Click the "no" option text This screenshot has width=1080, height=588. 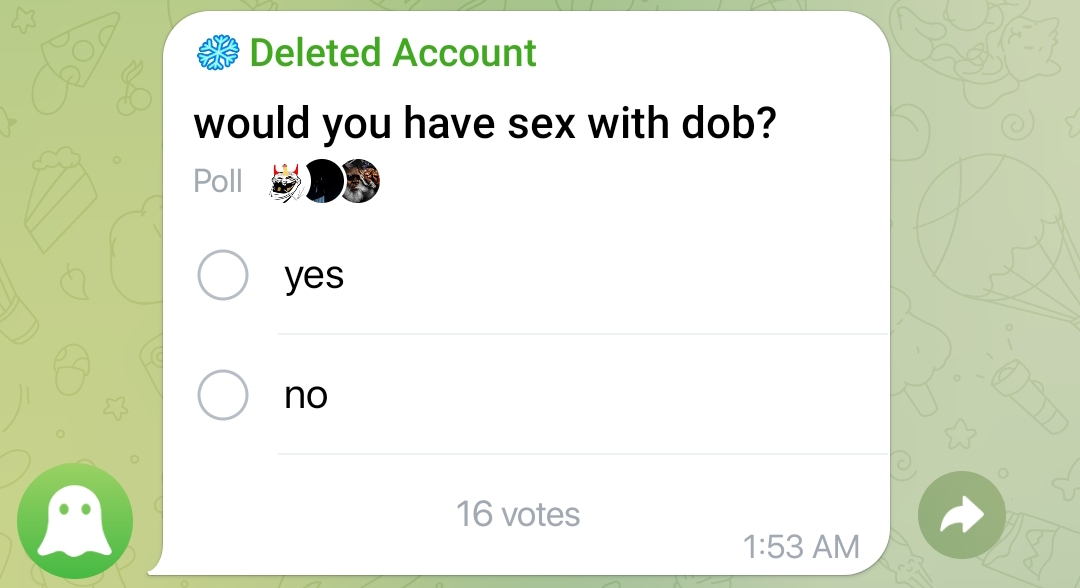coord(306,396)
